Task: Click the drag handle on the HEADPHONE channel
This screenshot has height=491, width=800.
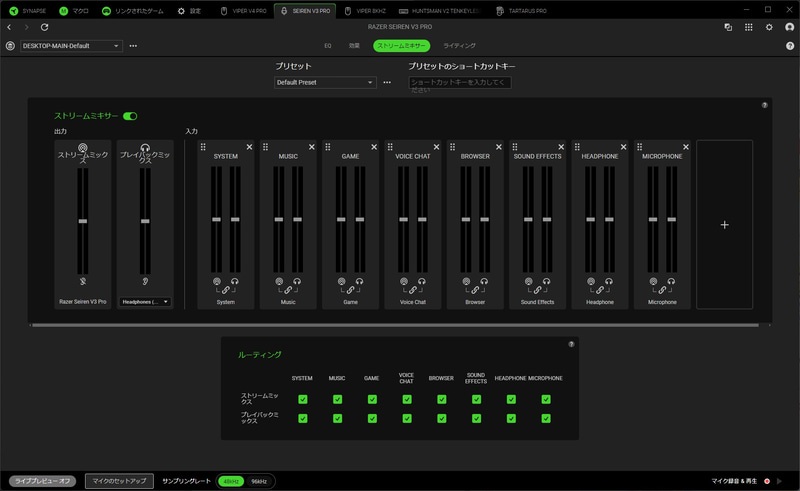Action: pos(577,147)
